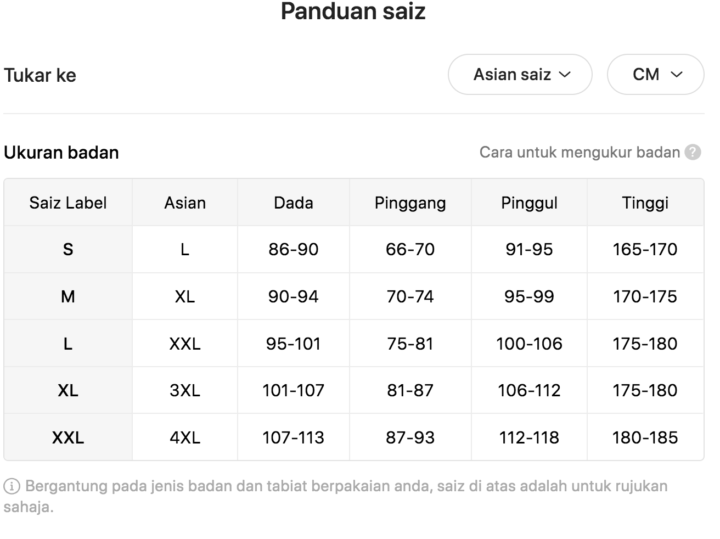Click the chevron in Asian saiz selector
The width and height of the screenshot is (720, 539).
click(565, 74)
